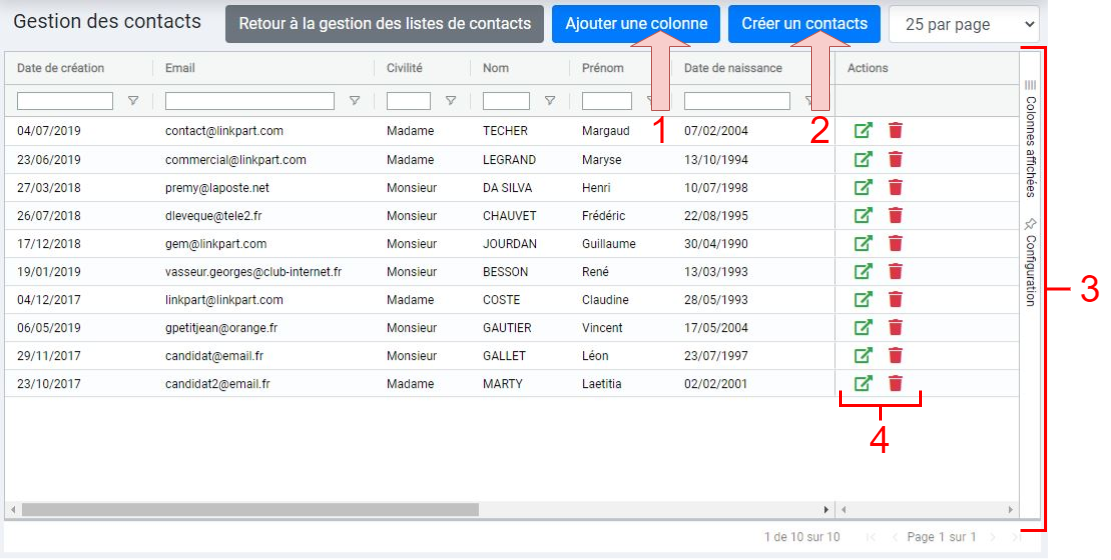Focus the Email filter field

tap(249, 101)
